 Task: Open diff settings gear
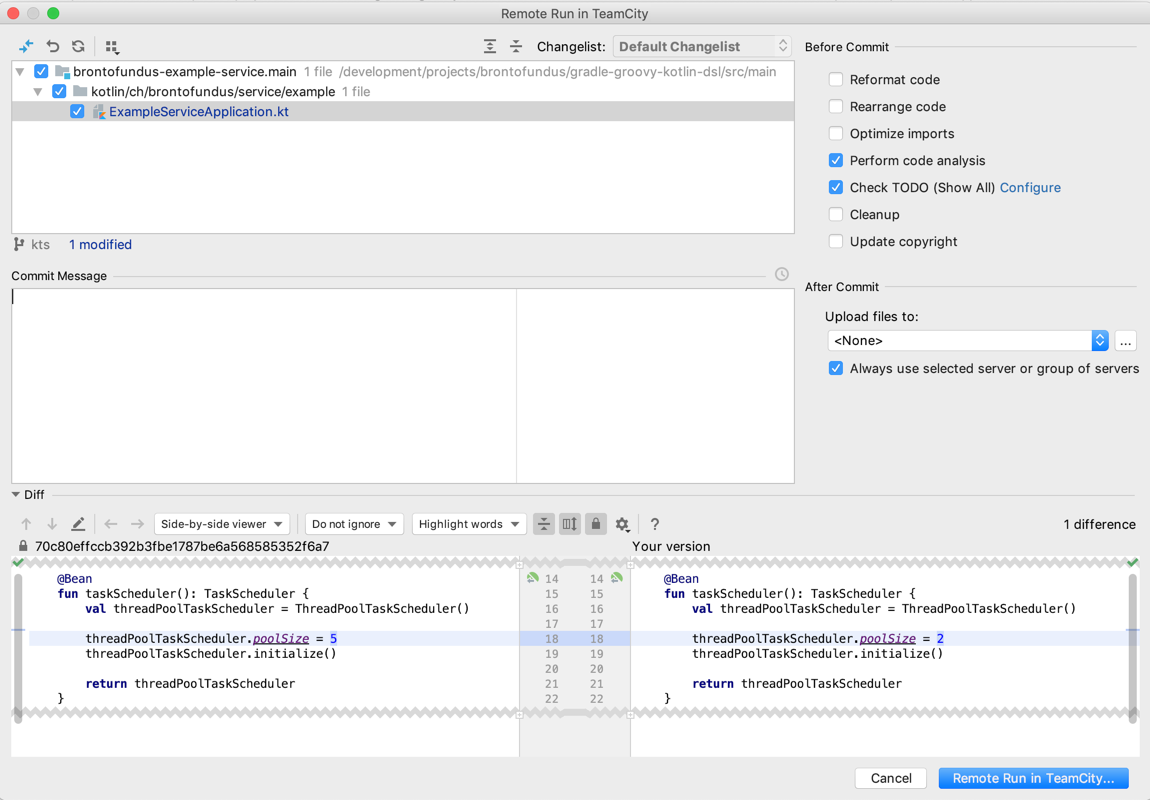pos(623,524)
